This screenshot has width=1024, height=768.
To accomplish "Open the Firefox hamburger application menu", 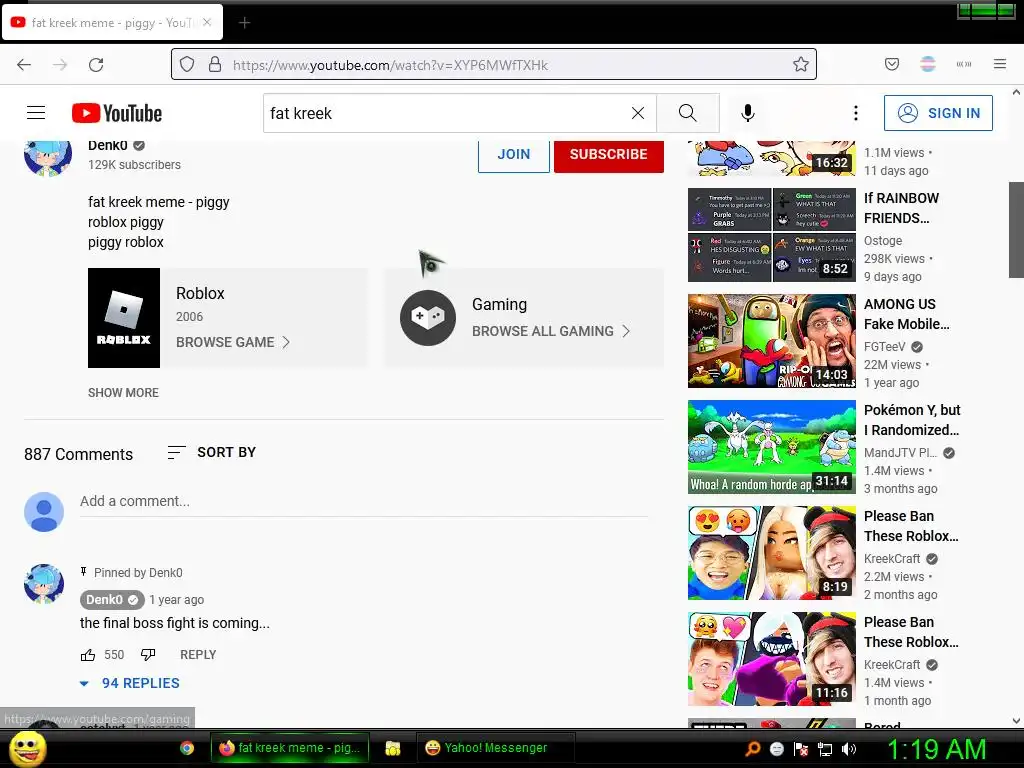I will [999, 64].
